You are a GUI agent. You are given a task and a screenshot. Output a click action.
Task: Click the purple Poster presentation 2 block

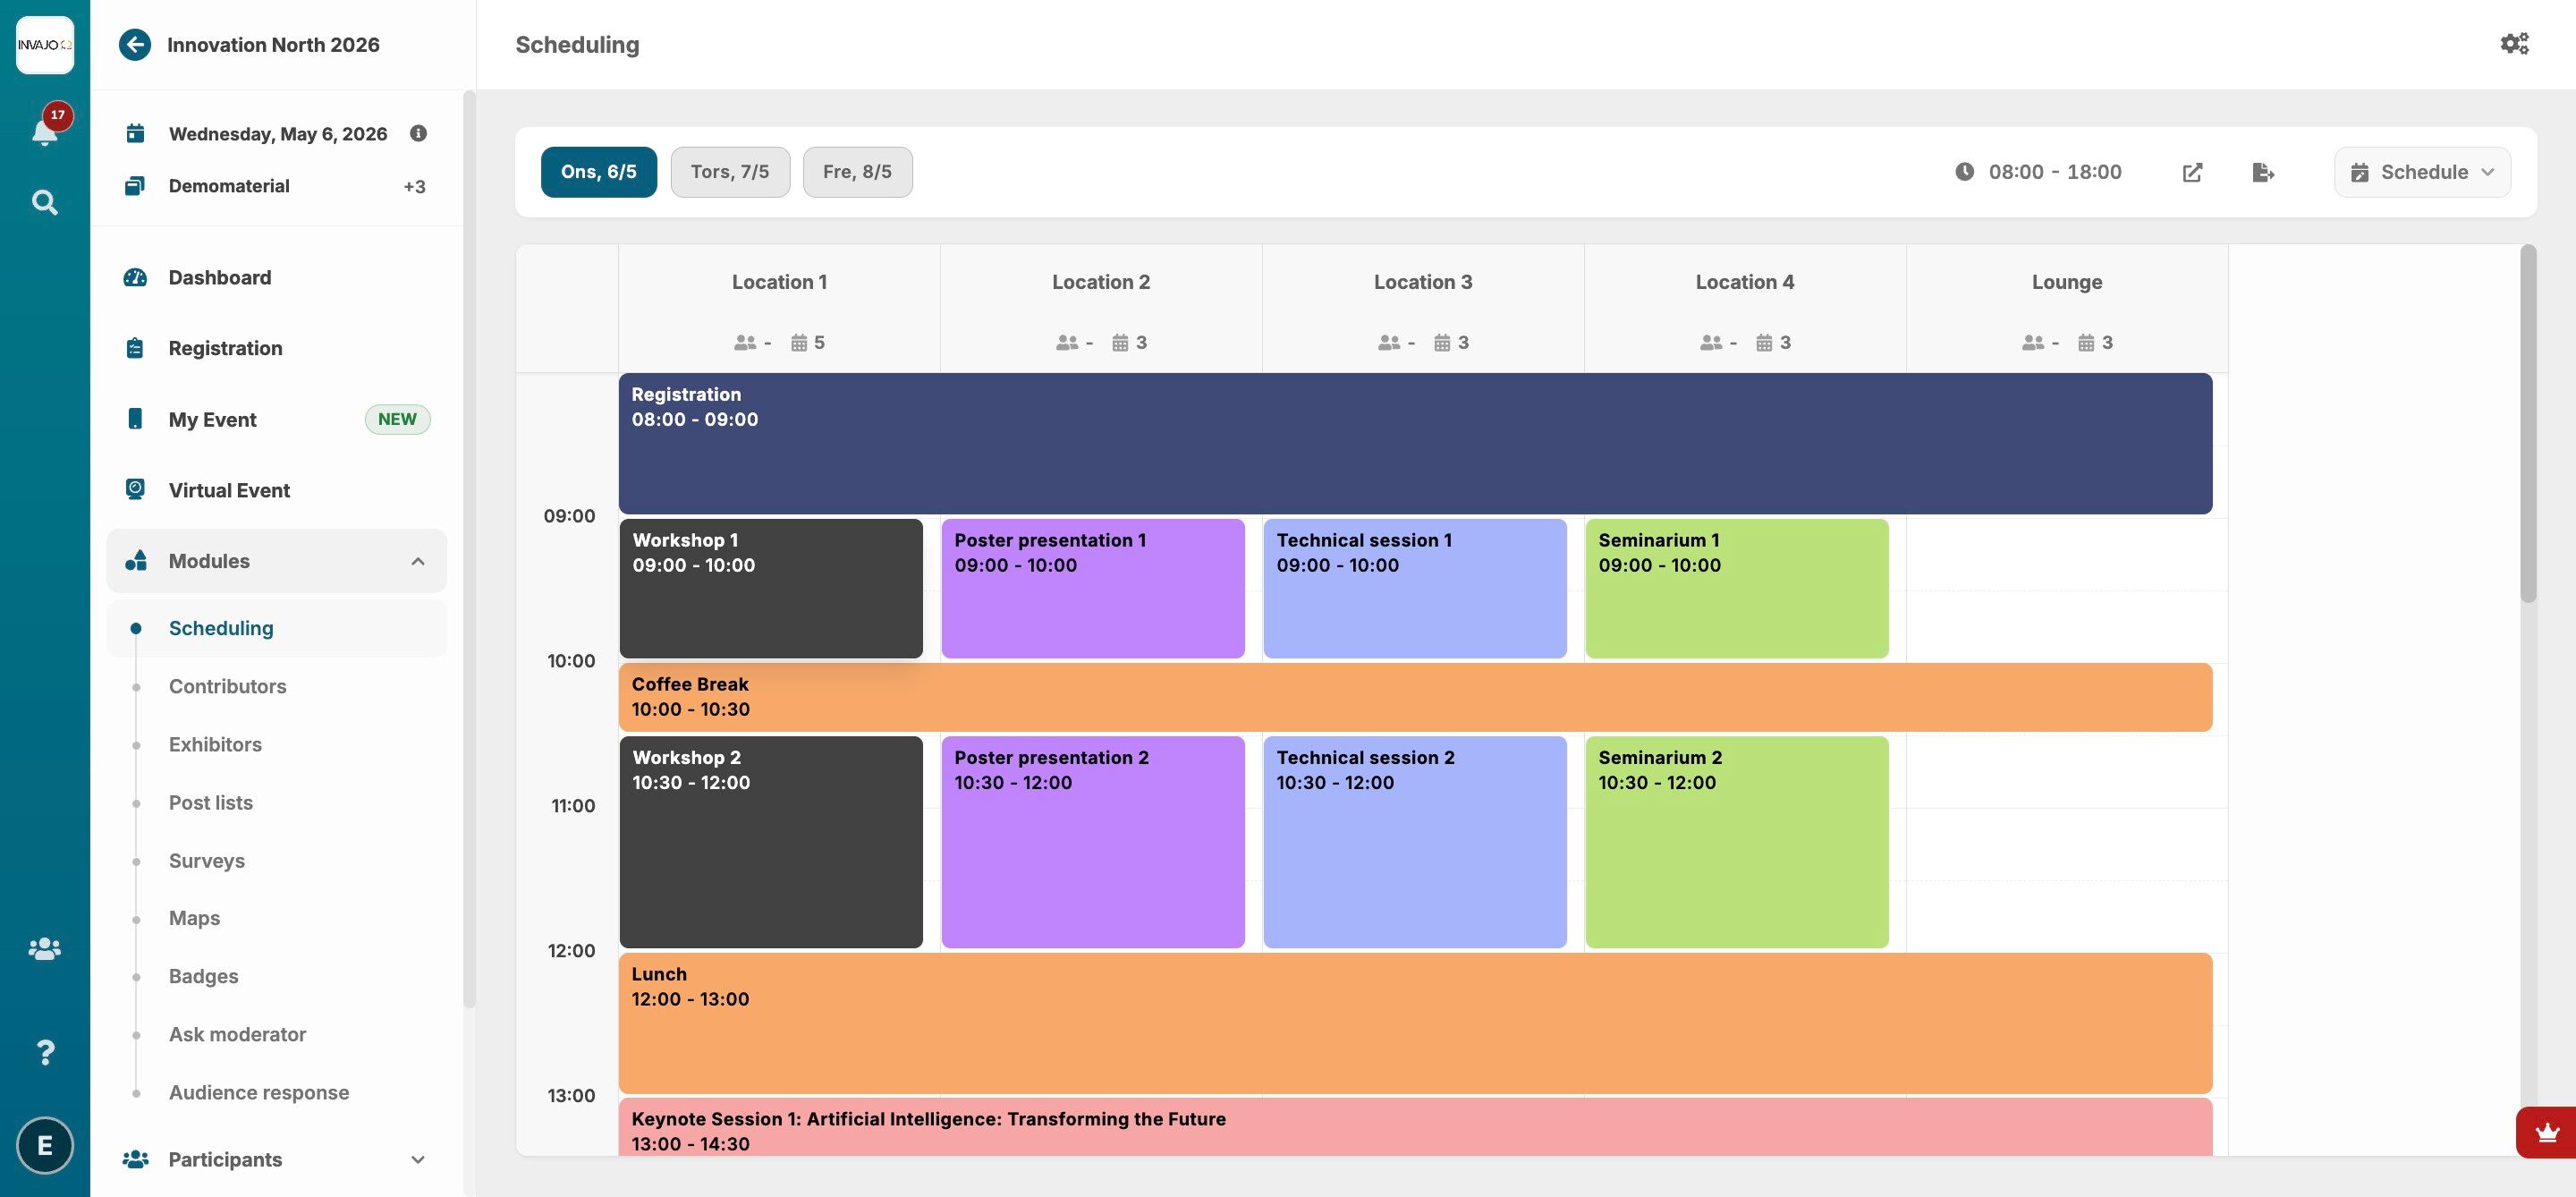(1093, 842)
